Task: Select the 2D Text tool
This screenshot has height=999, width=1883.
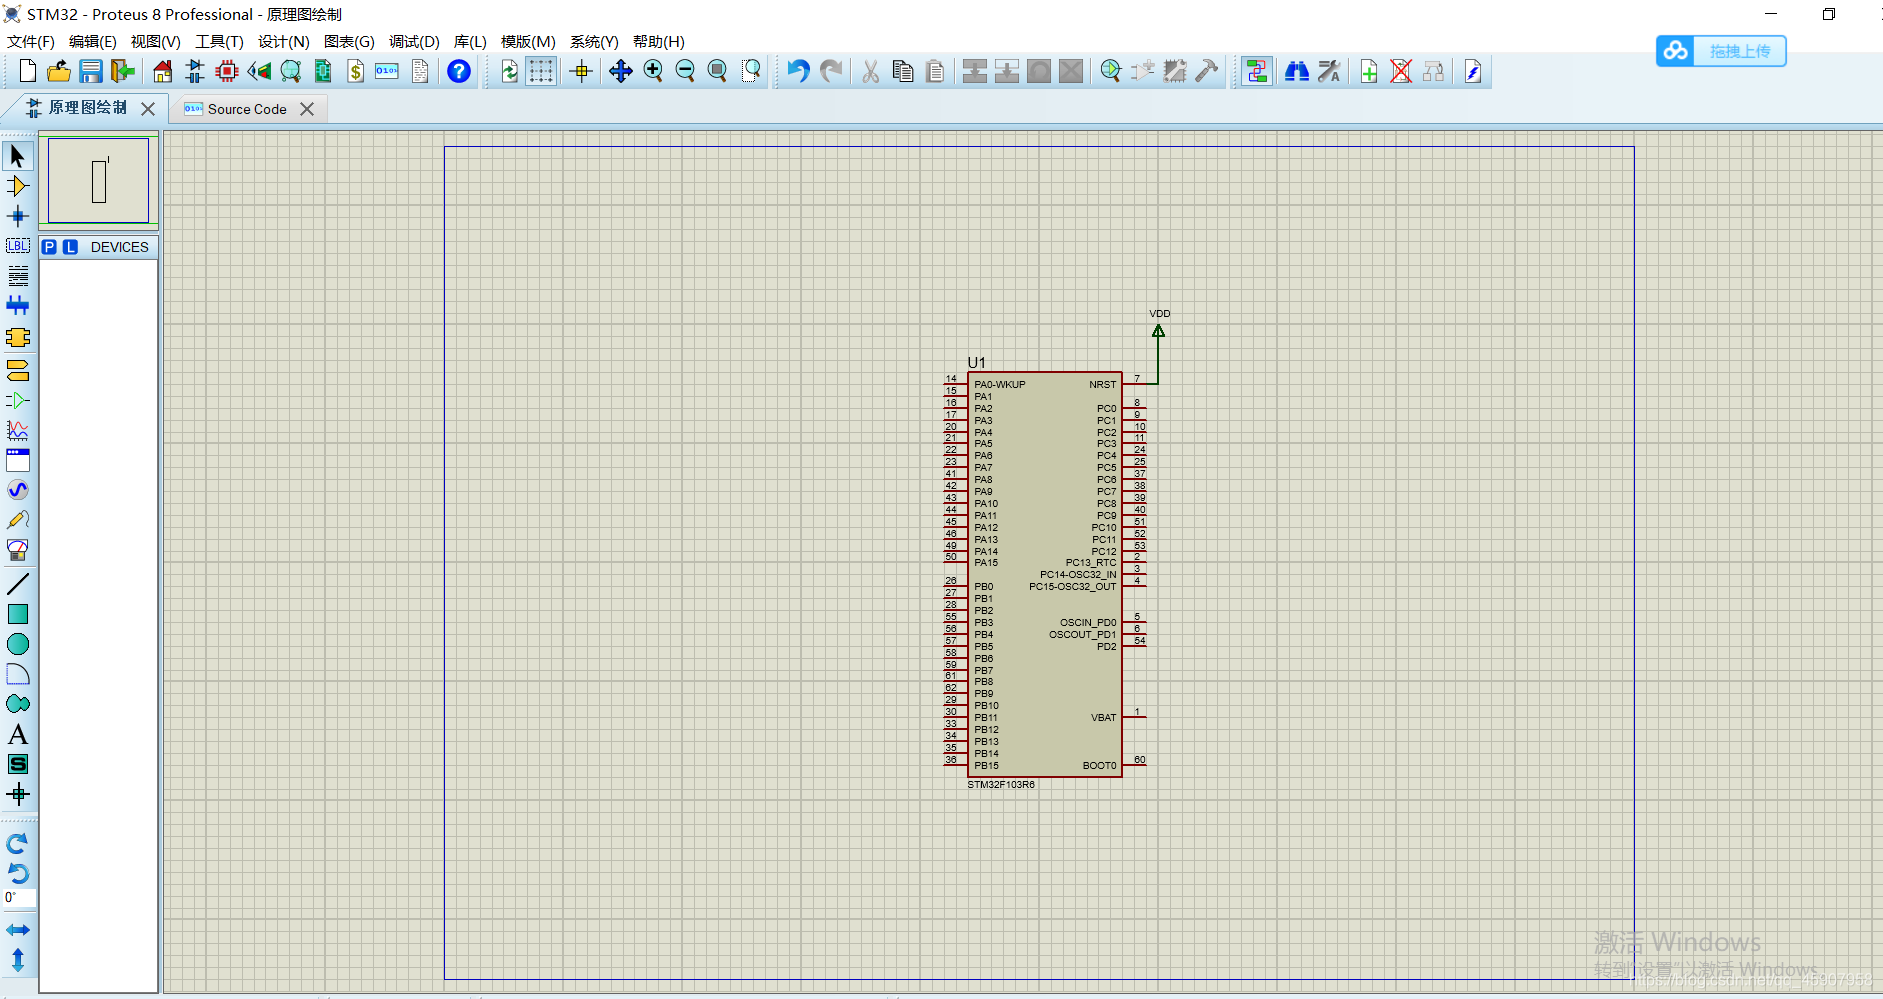Action: point(18,734)
